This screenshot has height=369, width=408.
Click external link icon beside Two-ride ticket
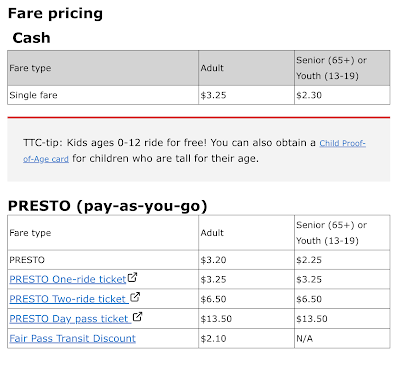point(135,297)
